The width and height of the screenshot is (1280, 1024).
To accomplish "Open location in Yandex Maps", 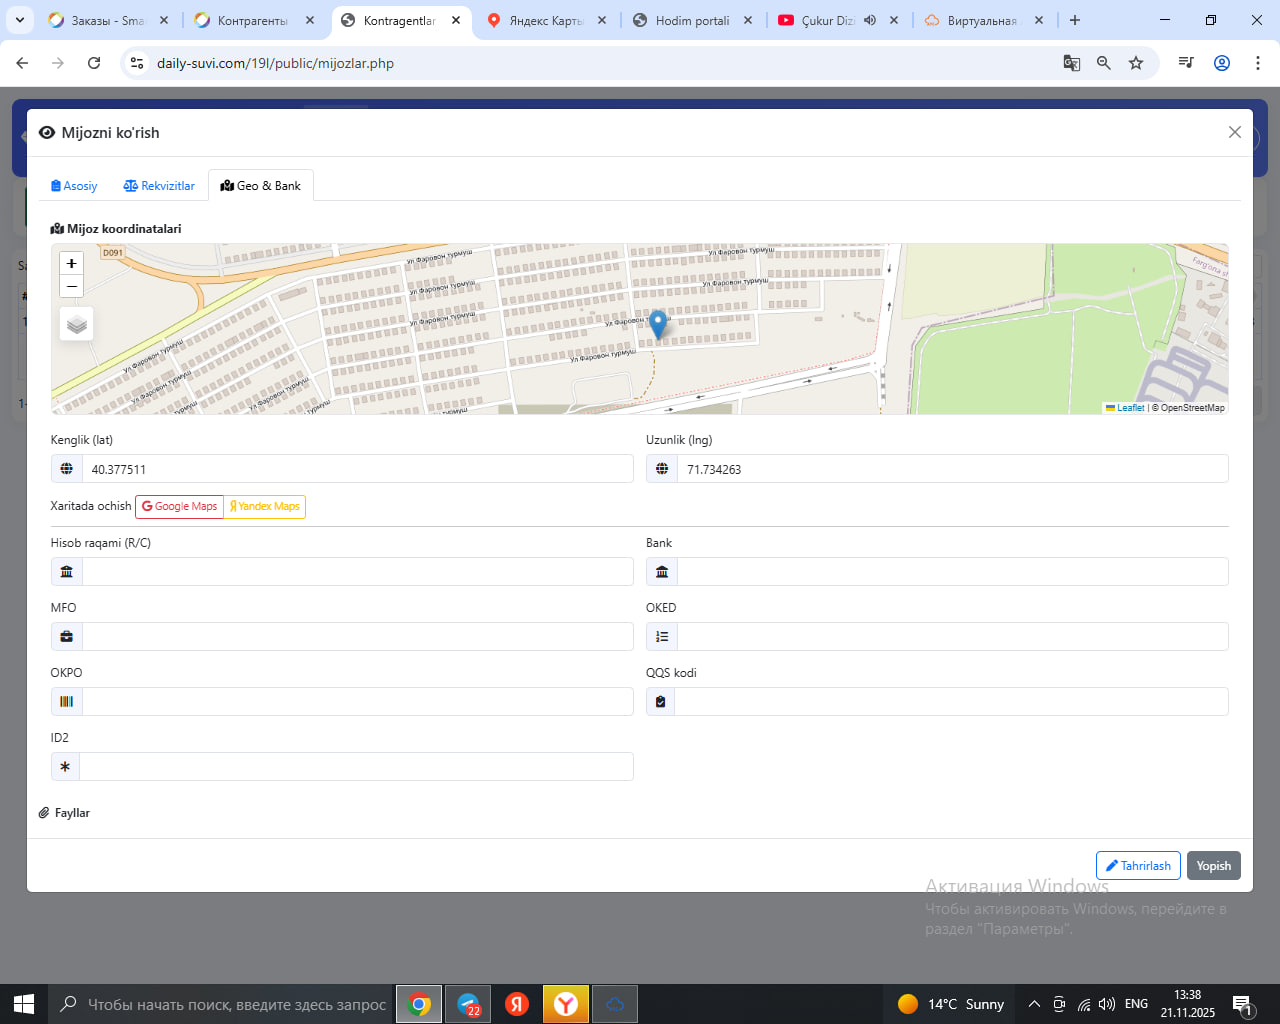I will pyautogui.click(x=265, y=507).
